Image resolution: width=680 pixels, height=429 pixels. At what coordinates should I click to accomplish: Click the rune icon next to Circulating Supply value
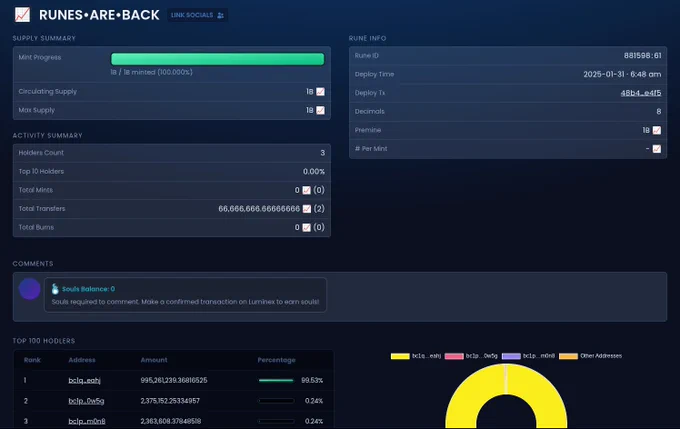(320, 92)
